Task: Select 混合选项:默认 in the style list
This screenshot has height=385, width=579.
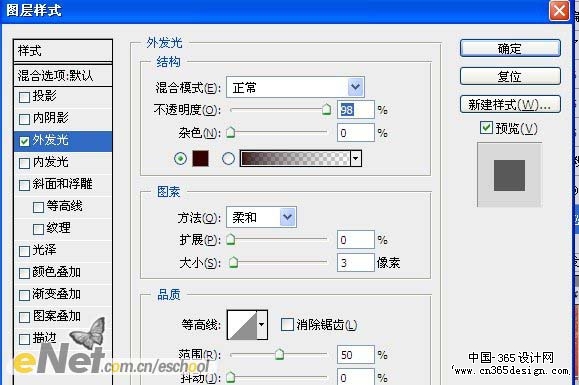Action: click(x=63, y=76)
